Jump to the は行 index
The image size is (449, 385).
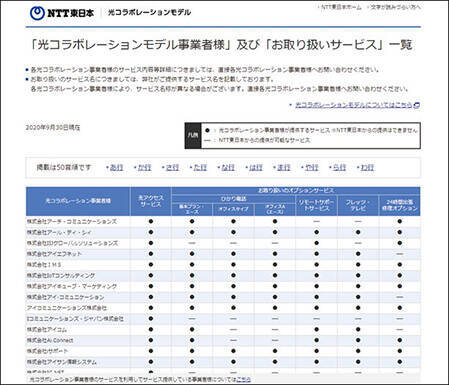[x=256, y=167]
